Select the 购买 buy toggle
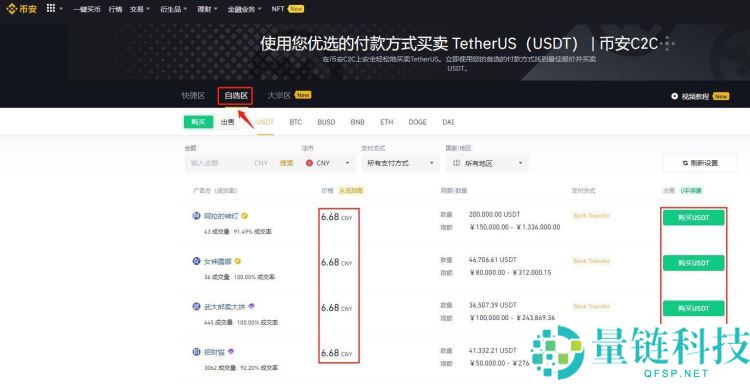750x384 pixels. pos(198,122)
